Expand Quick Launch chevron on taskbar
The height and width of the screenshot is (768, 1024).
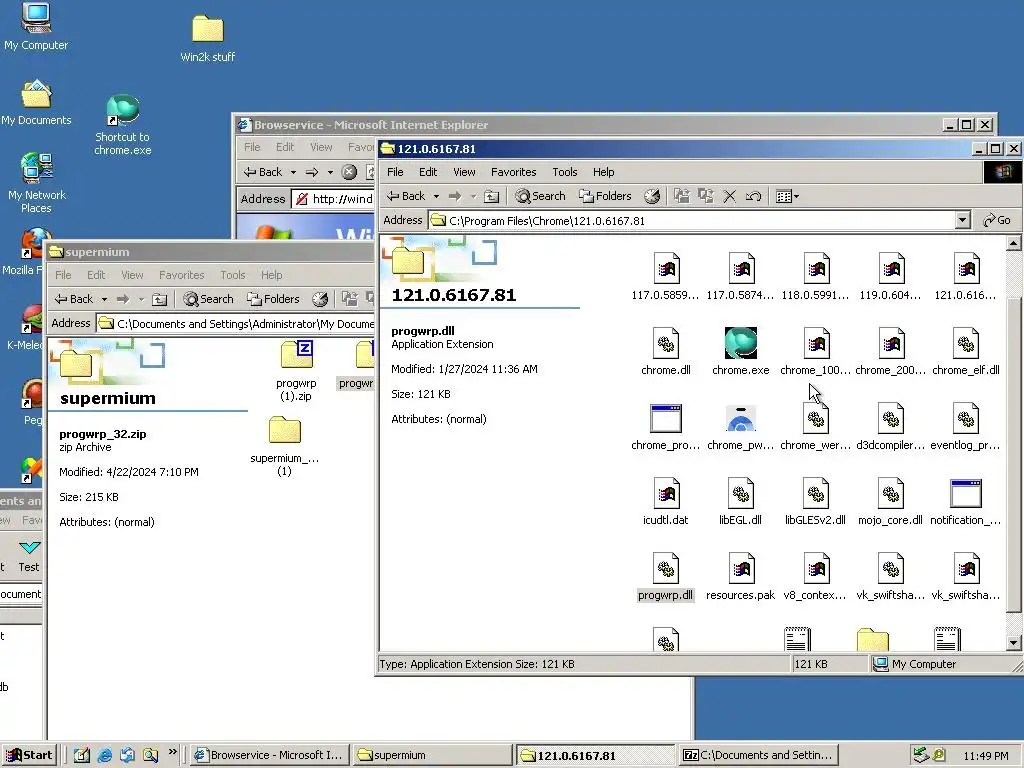(x=172, y=752)
